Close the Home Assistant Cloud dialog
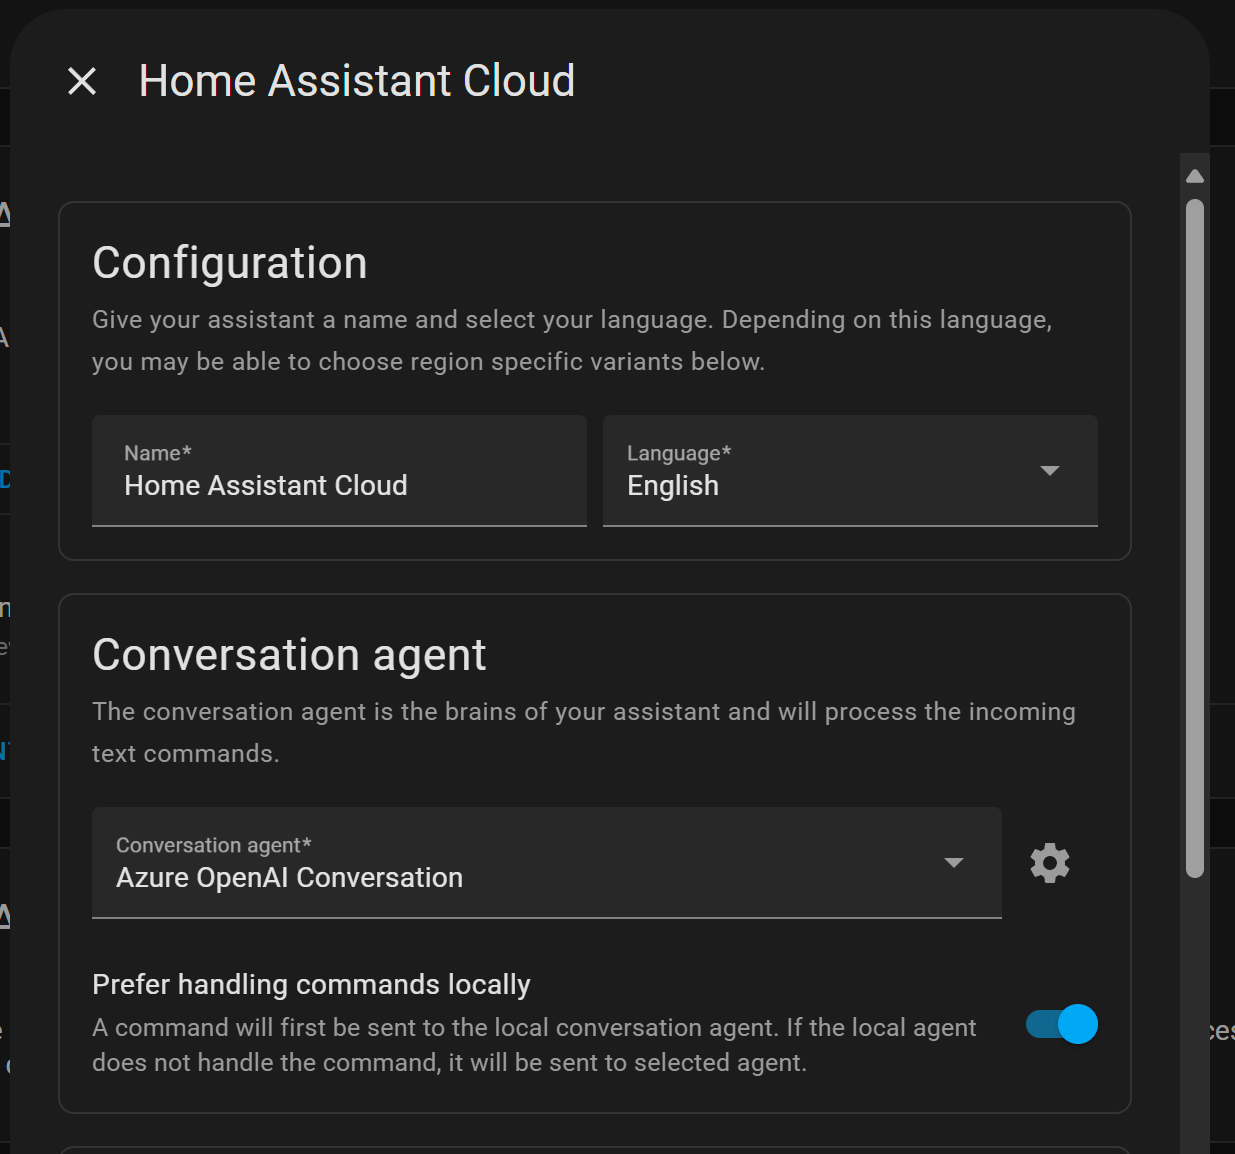Image resolution: width=1235 pixels, height=1154 pixels. coord(82,81)
